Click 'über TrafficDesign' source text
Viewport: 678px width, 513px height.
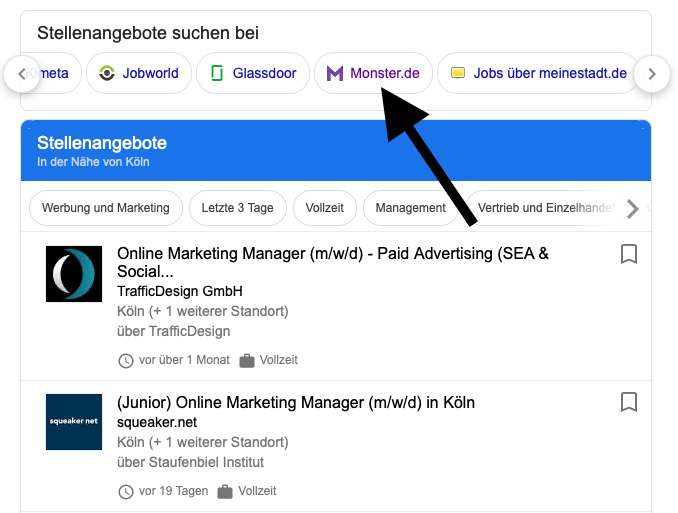[173, 331]
